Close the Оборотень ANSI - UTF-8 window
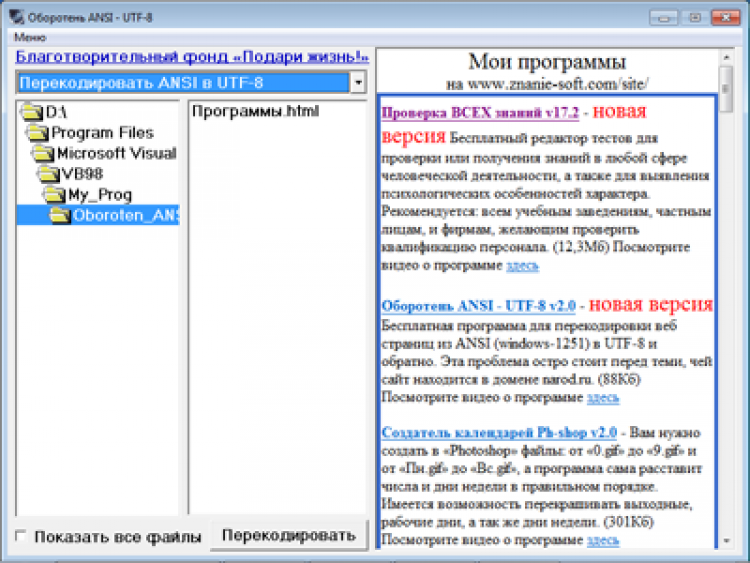The height and width of the screenshot is (563, 750). point(726,18)
